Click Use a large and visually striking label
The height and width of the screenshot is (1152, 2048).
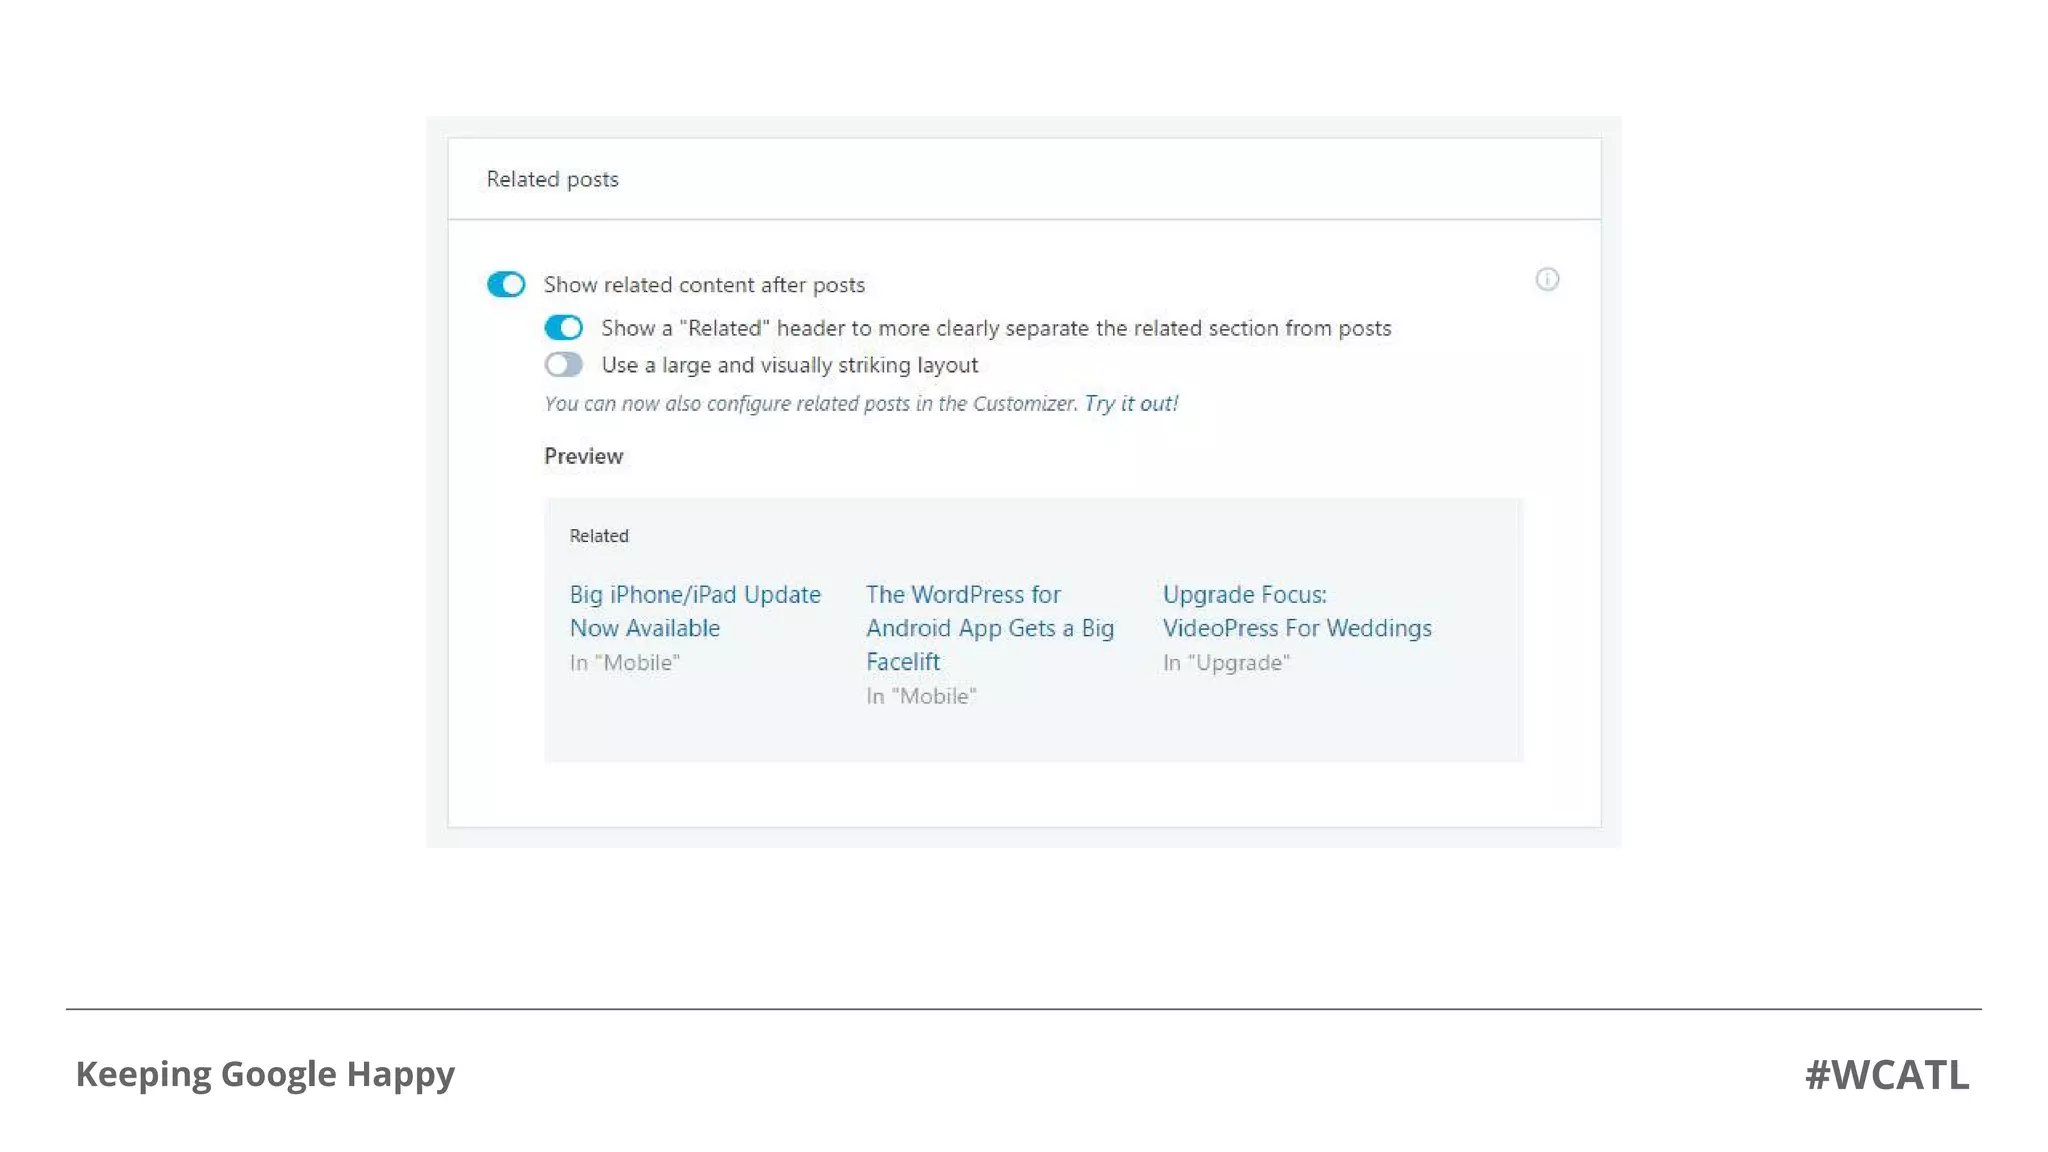click(789, 366)
